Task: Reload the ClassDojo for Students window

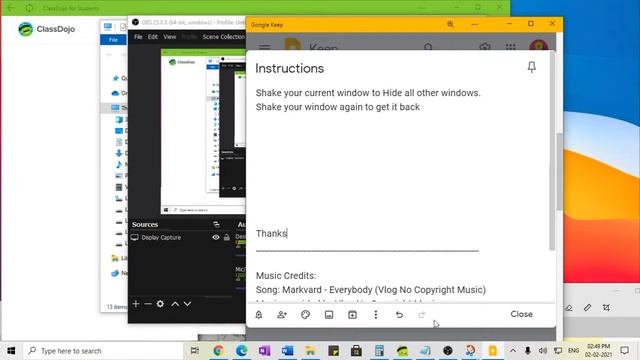Action: coord(29,8)
